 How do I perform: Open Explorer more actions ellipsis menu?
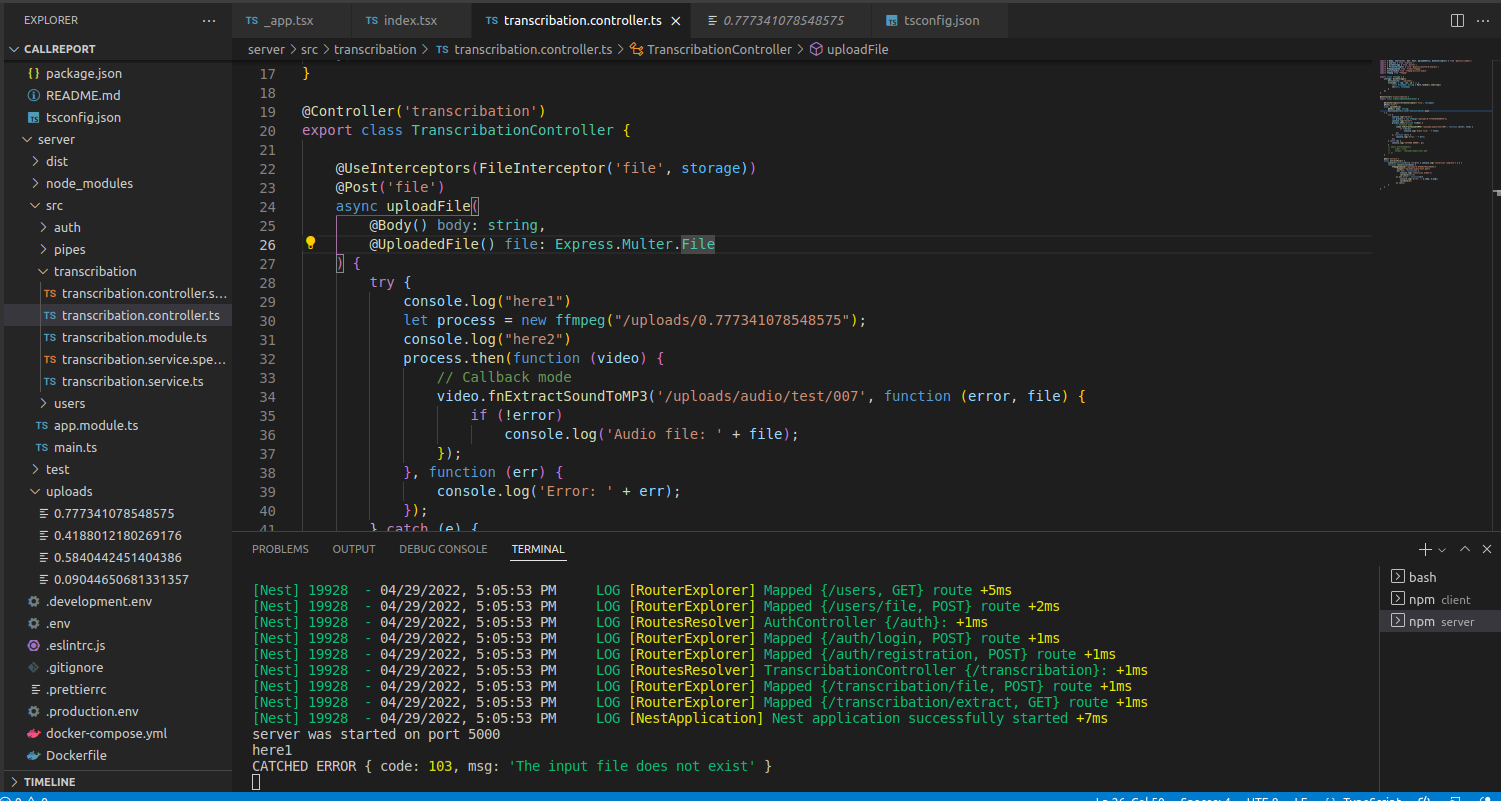(208, 20)
